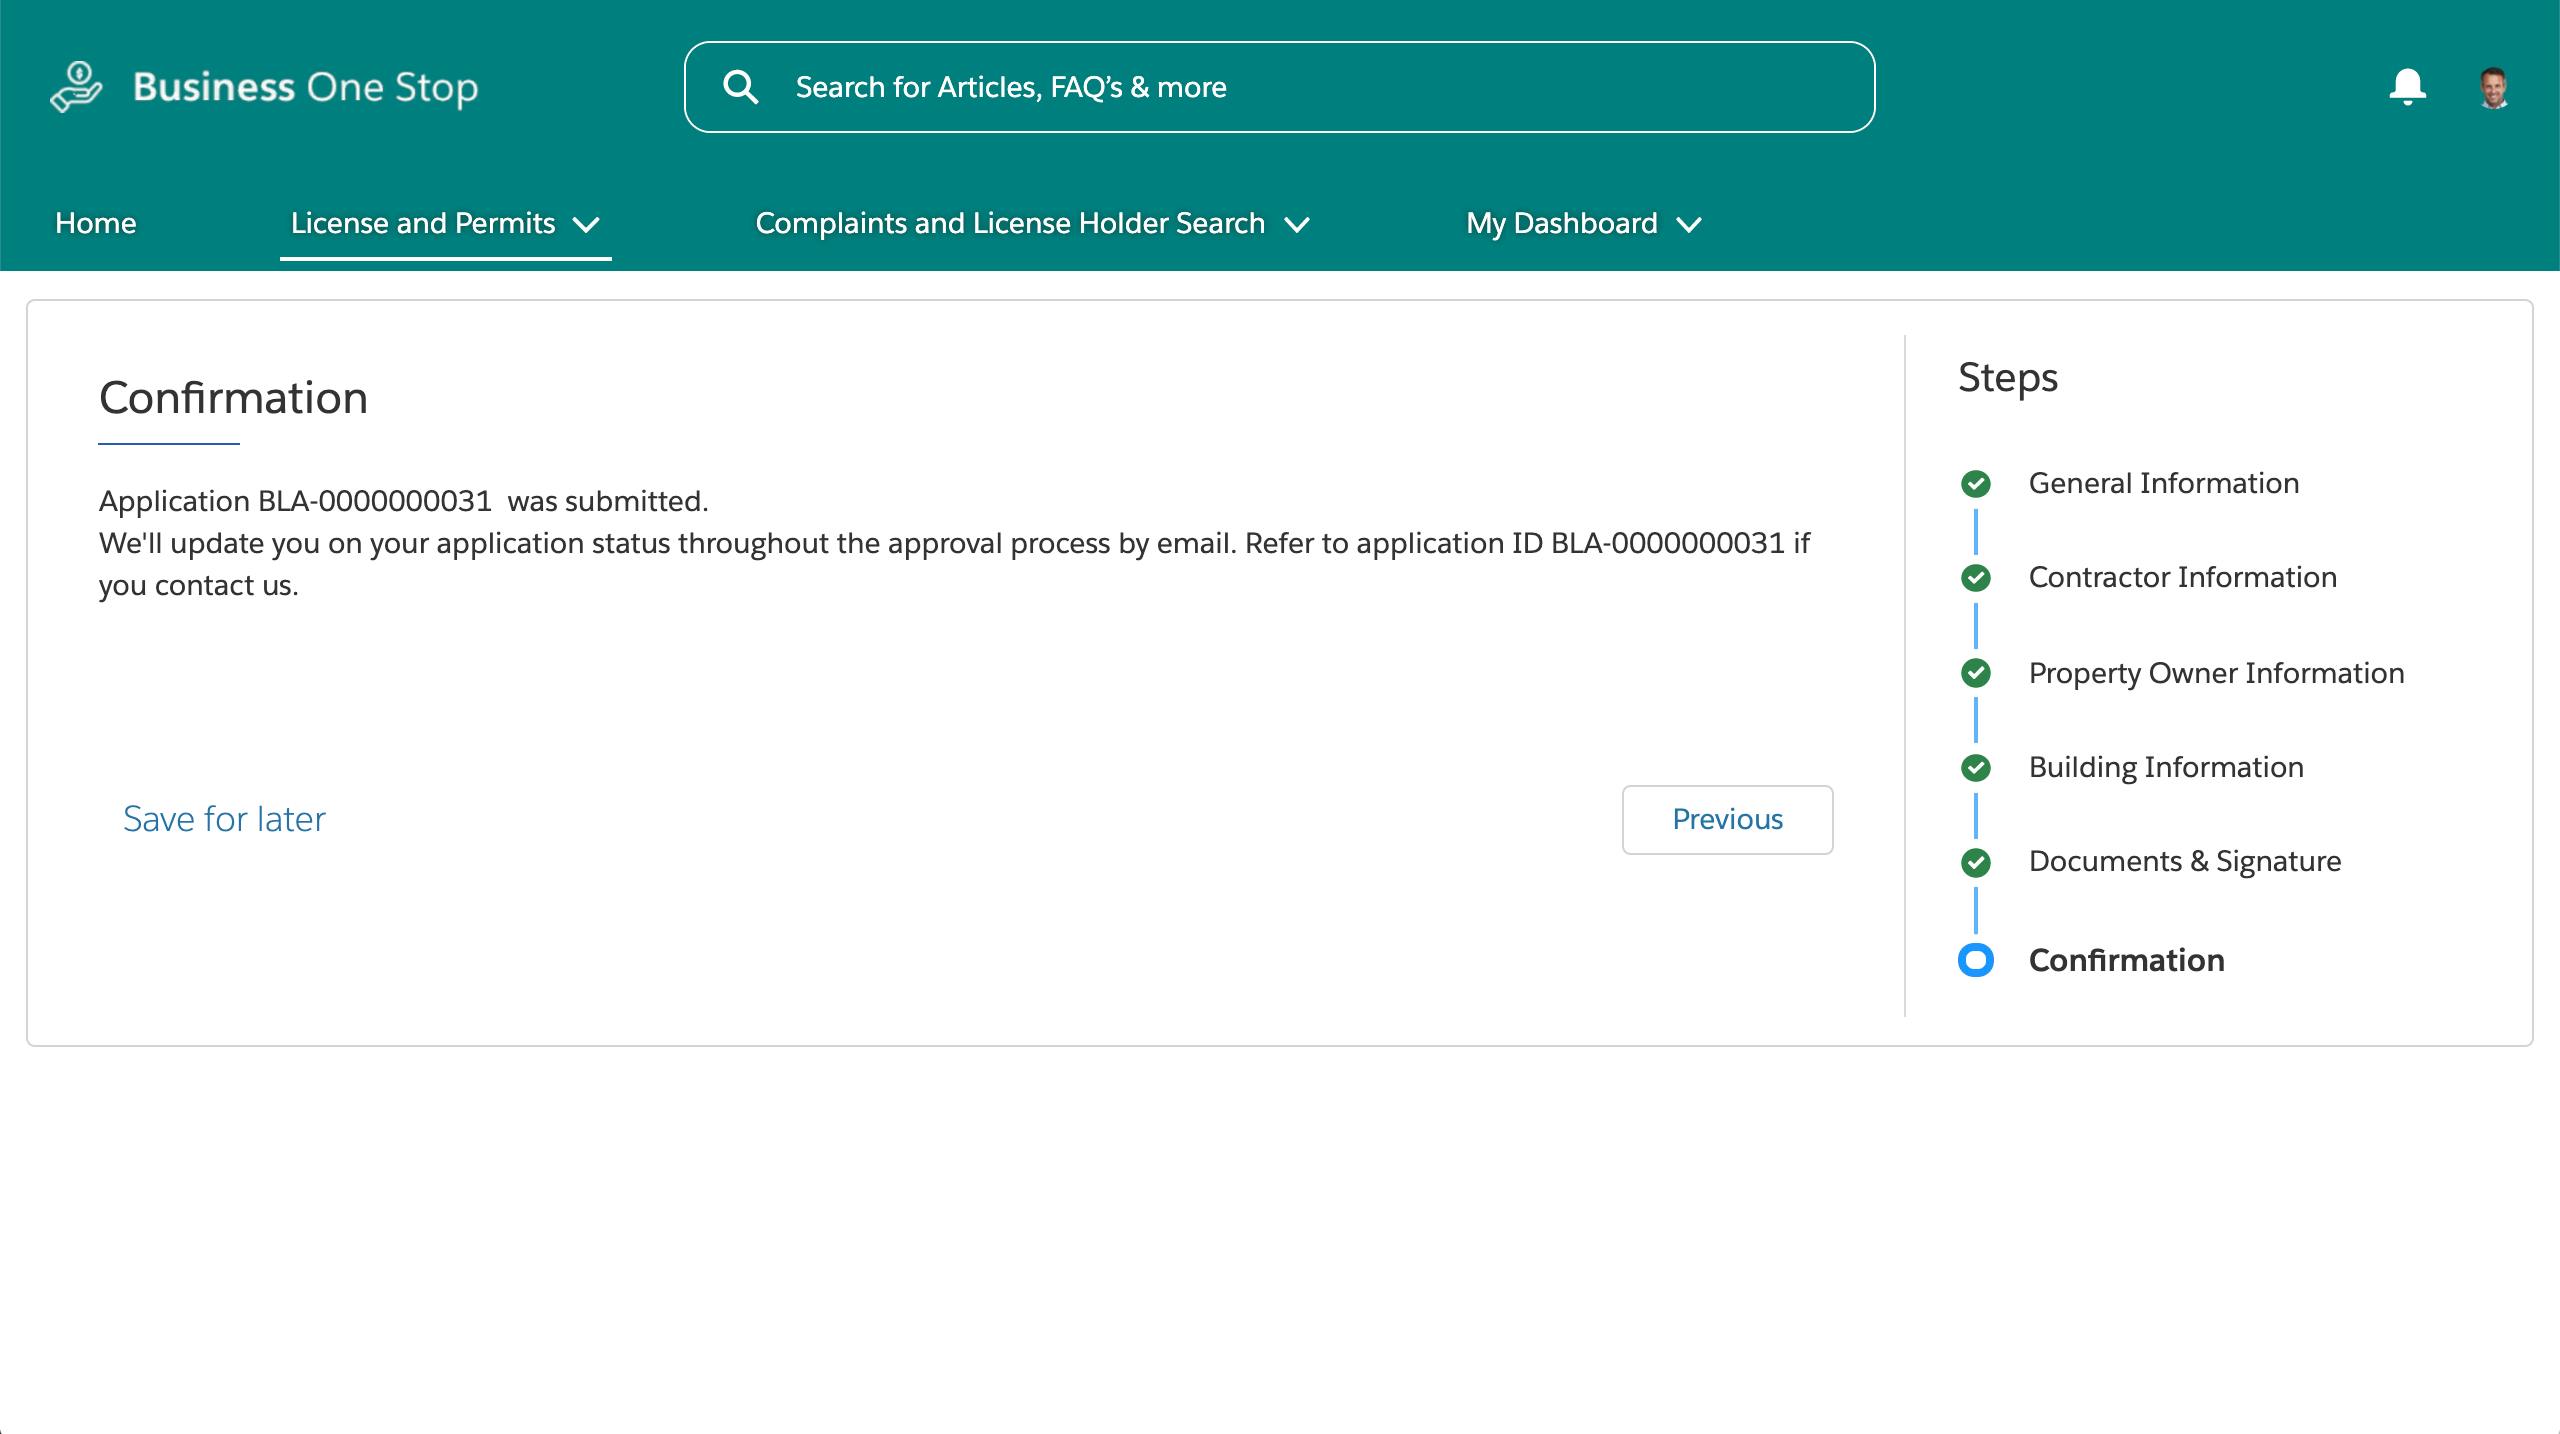Open the Contractor Information step label
This screenshot has width=2560, height=1434.
(x=2182, y=577)
